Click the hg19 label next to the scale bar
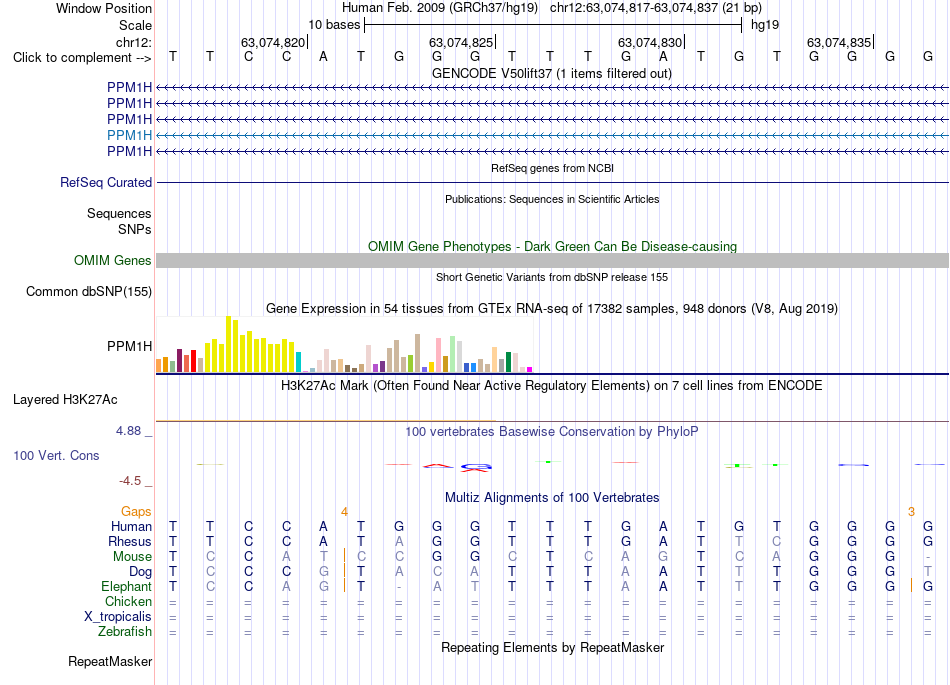The height and width of the screenshot is (685, 950). [x=765, y=25]
